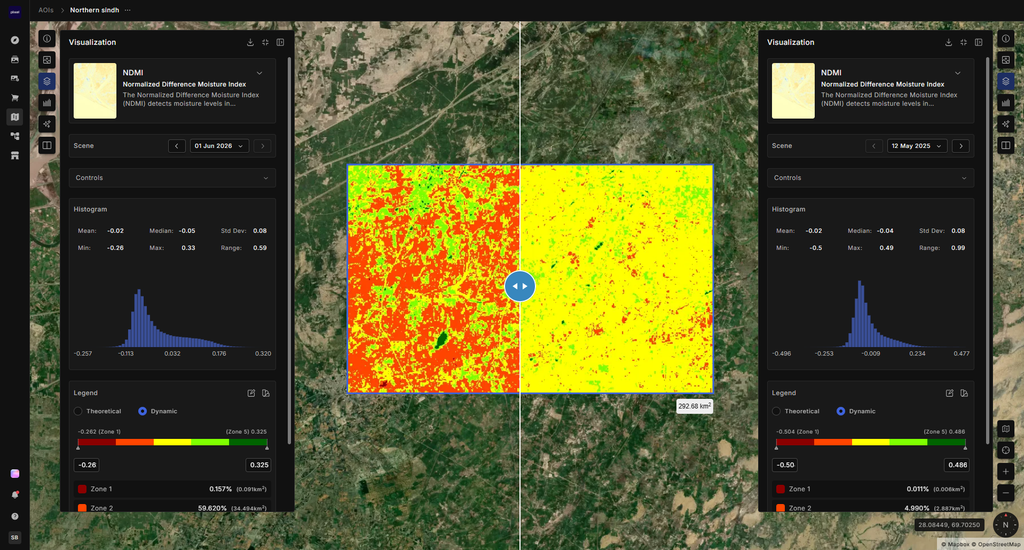Click the Northern sindh breadcrumb
The width and height of the screenshot is (1024, 550).
point(95,10)
